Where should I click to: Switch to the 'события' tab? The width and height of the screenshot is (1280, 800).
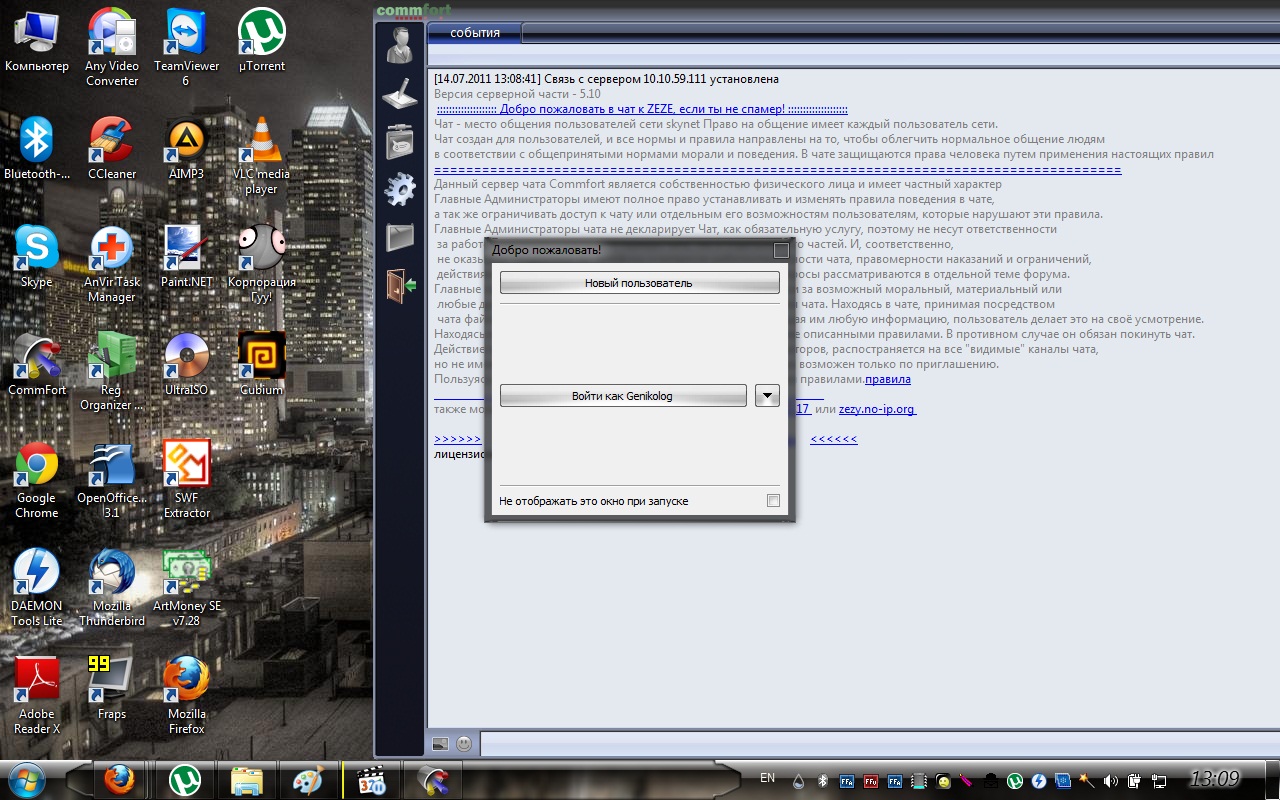475,33
